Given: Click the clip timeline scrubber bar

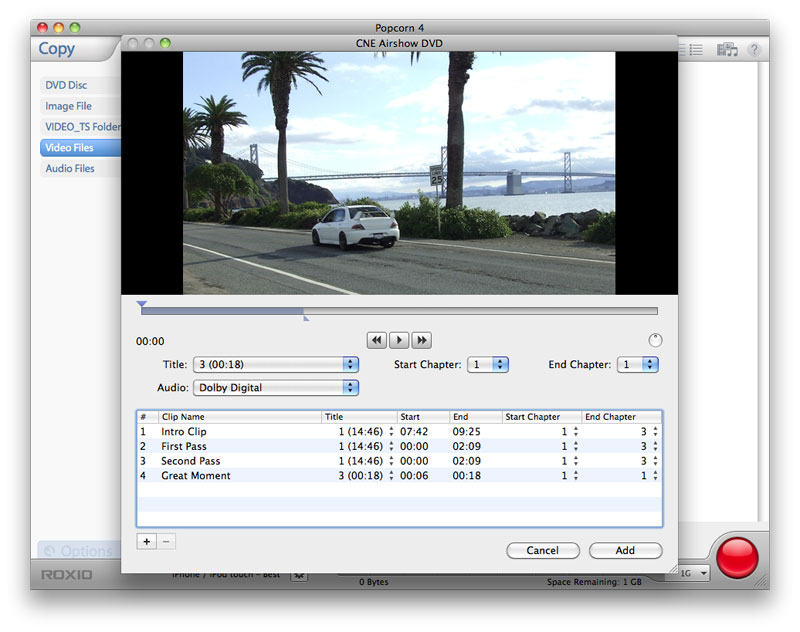Looking at the screenshot, I should point(400,311).
